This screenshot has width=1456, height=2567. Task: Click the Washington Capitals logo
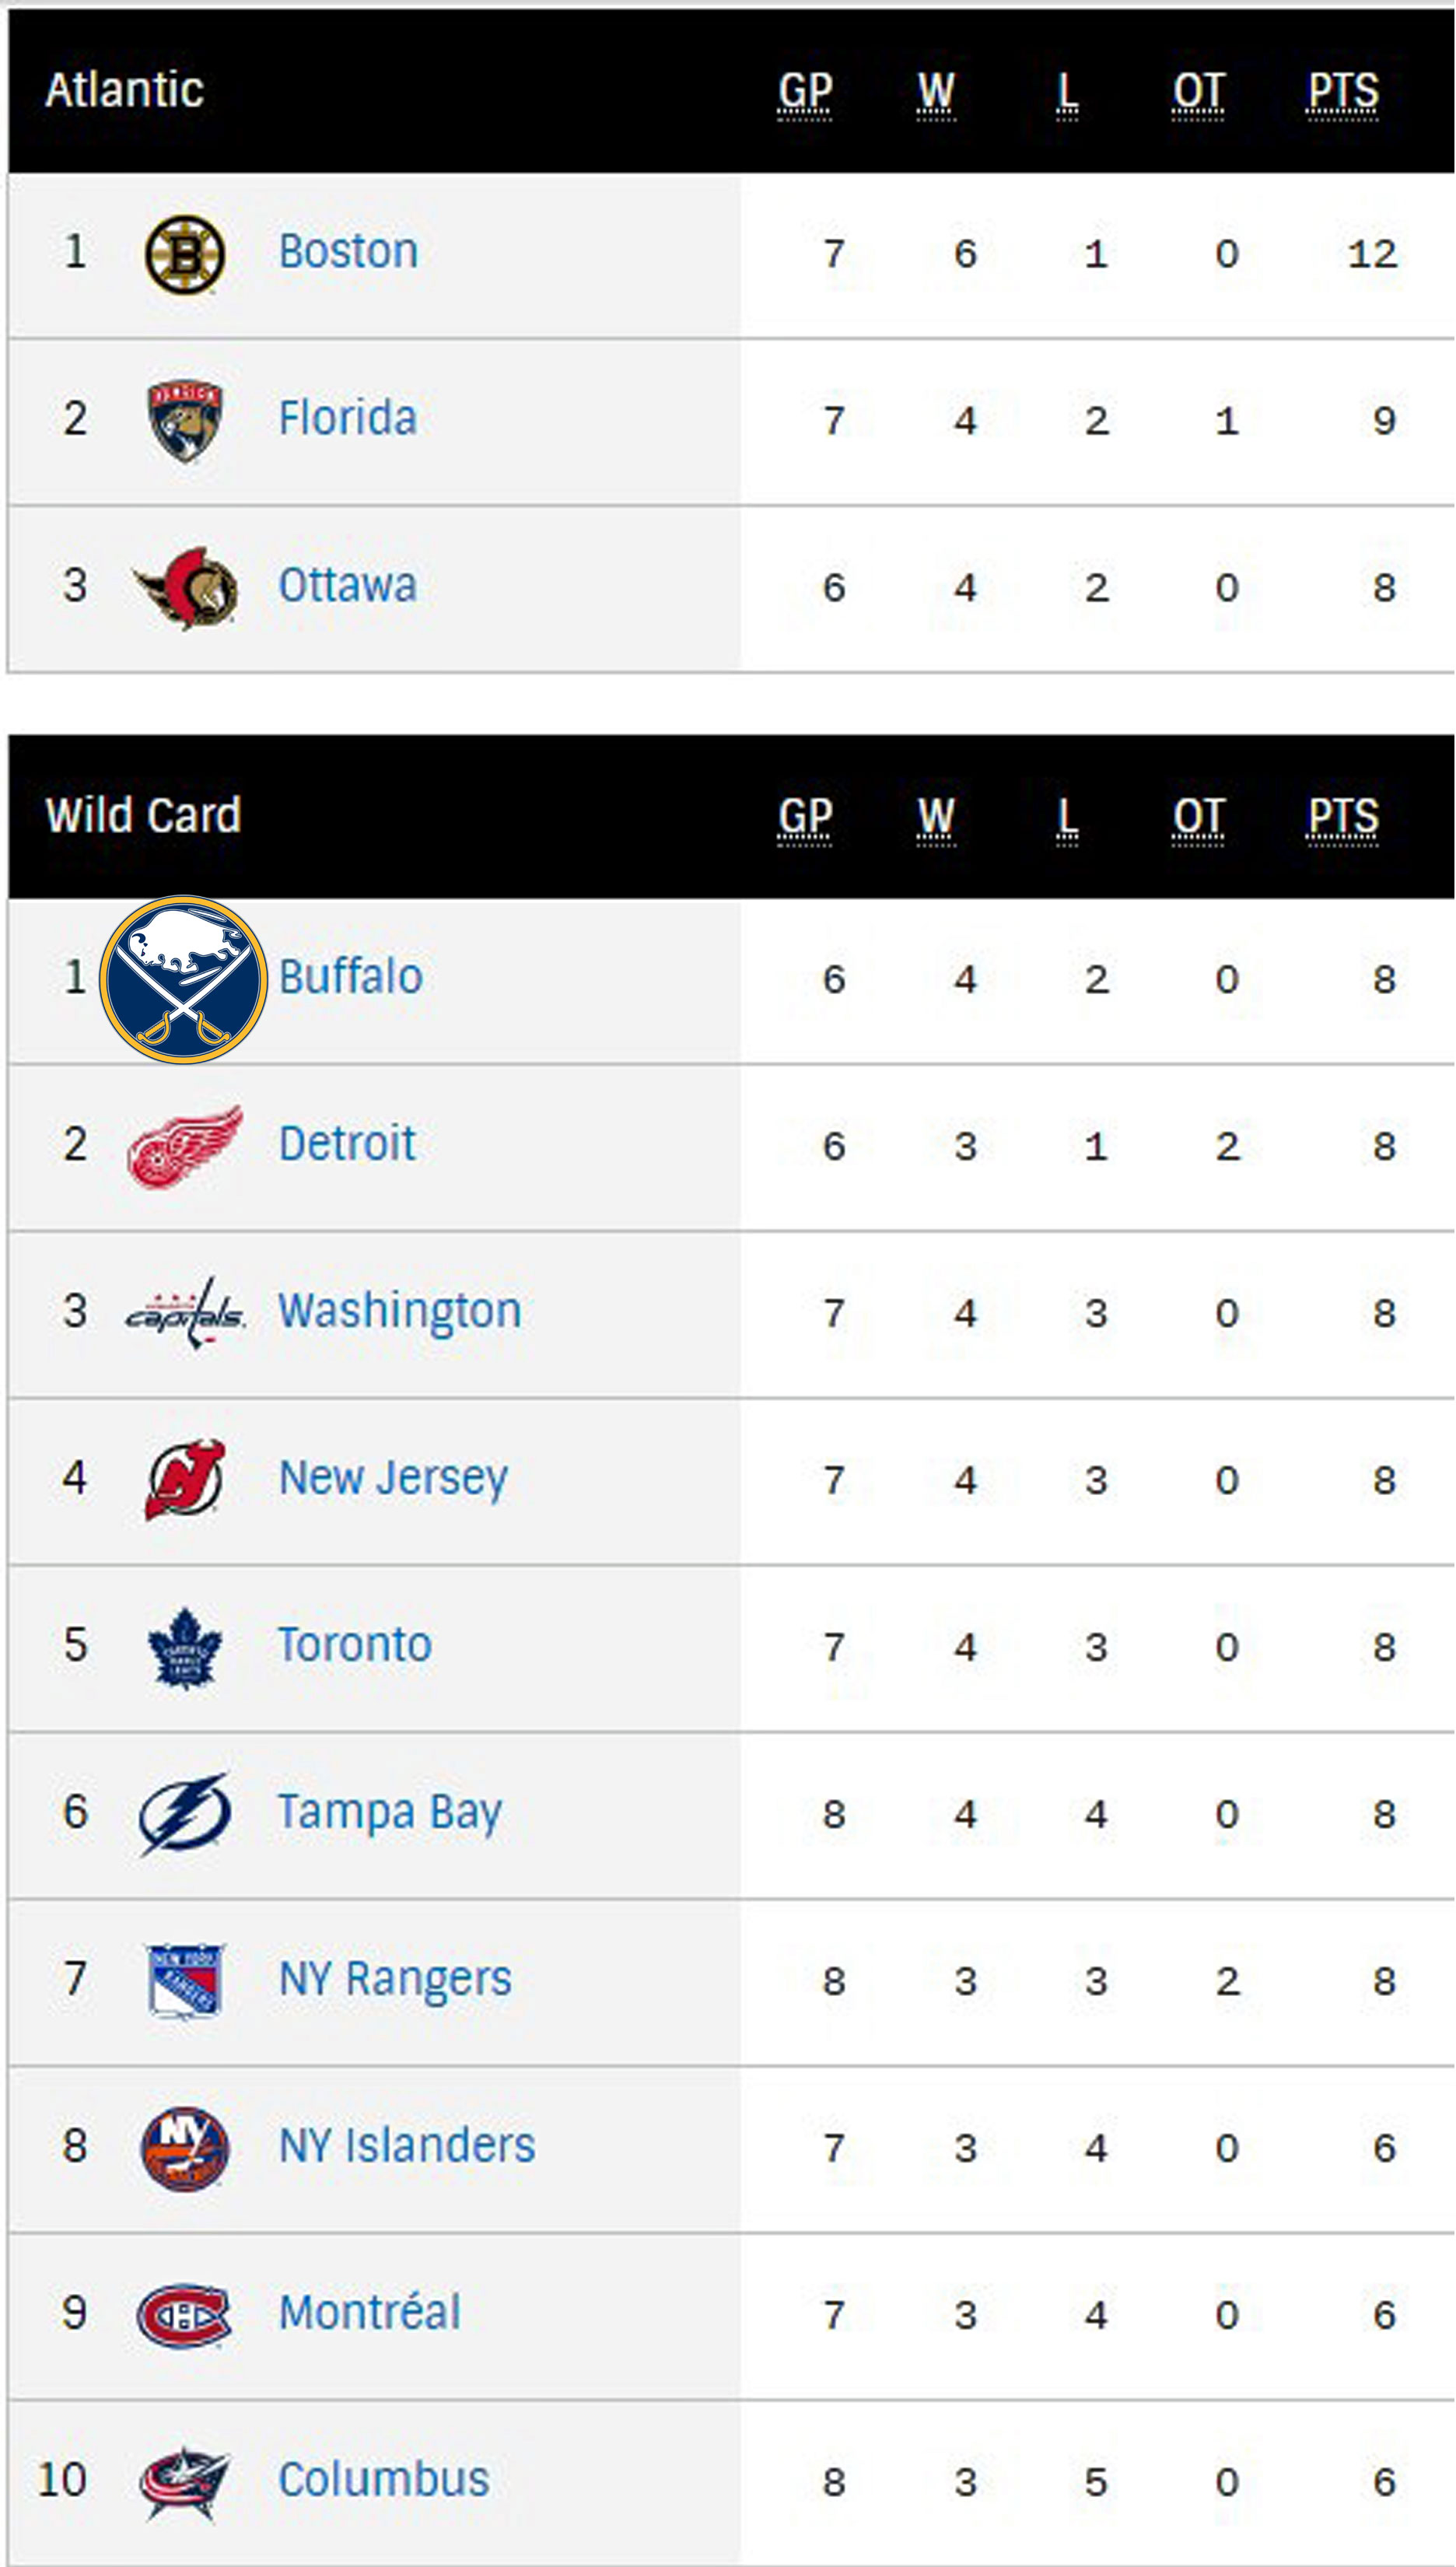pos(185,1313)
